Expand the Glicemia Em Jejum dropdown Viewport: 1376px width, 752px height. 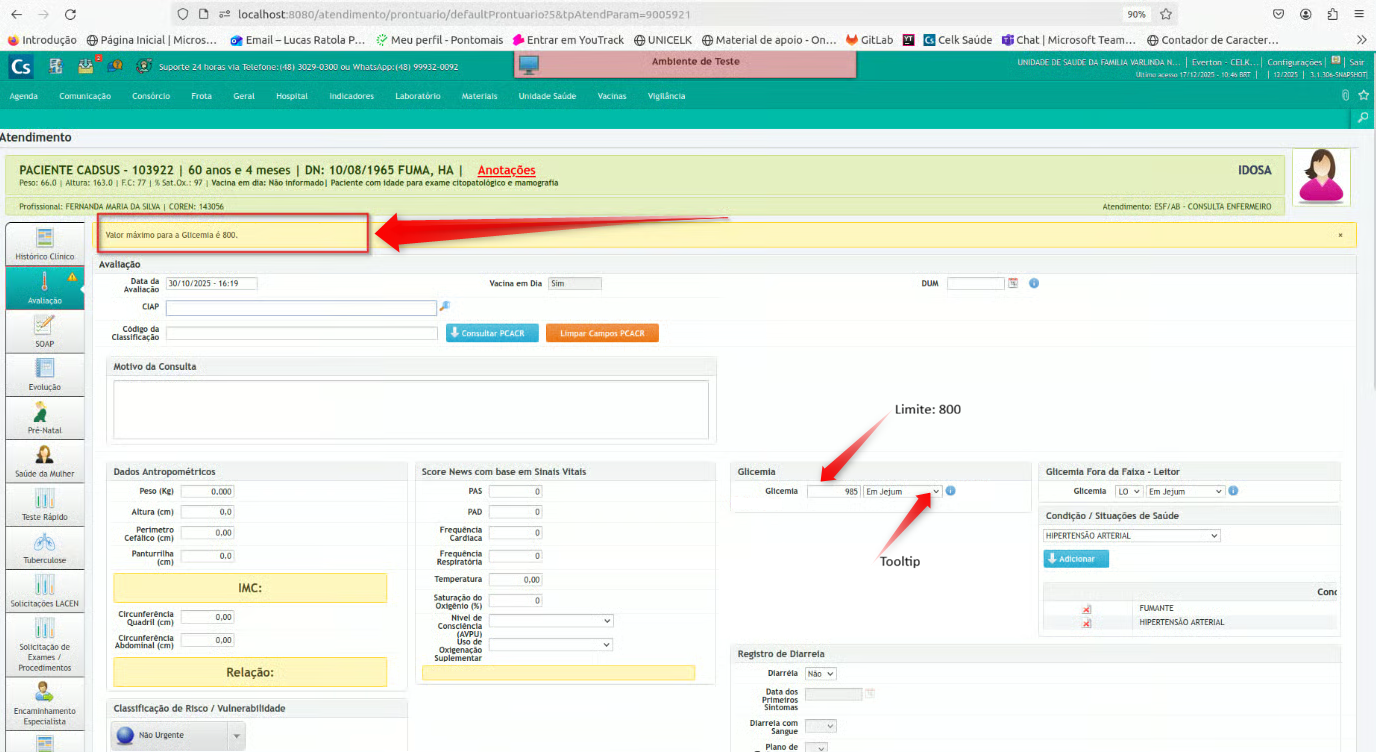coord(902,491)
